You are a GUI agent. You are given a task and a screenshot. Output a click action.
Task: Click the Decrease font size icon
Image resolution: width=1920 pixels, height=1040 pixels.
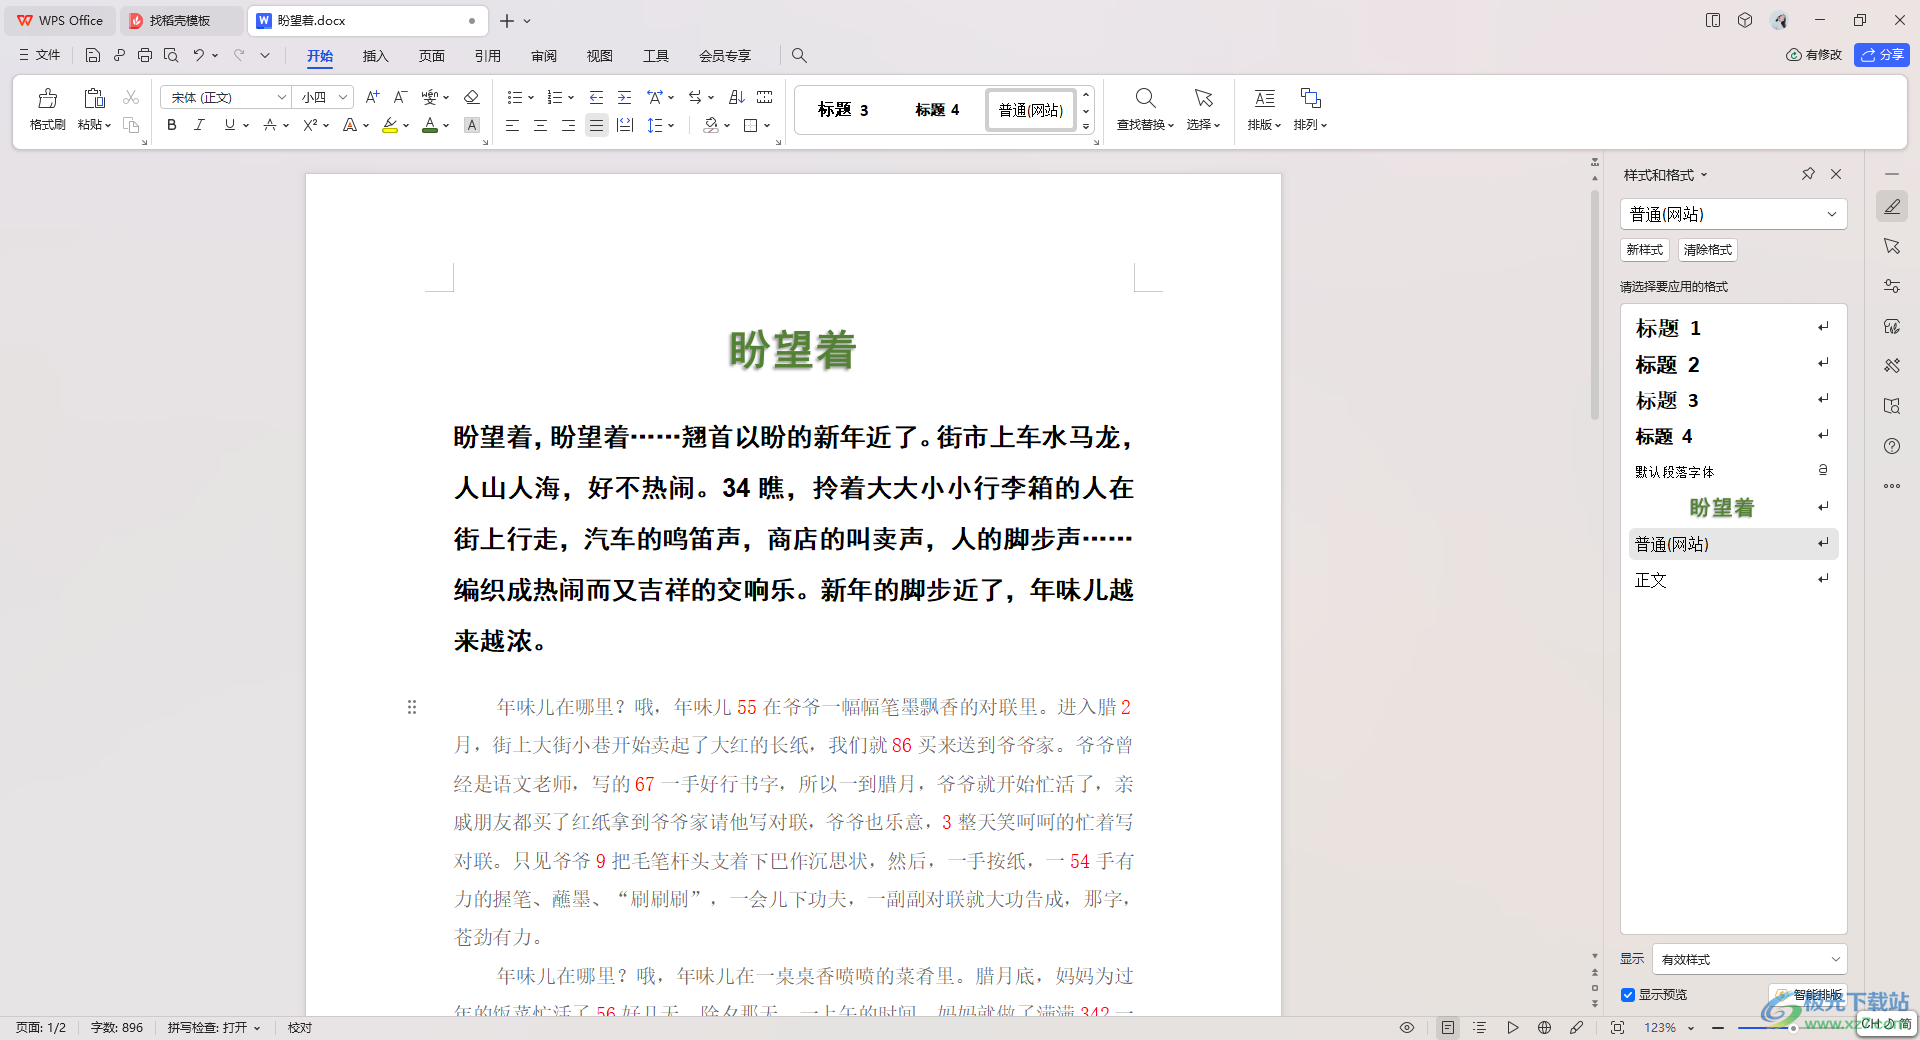pos(400,97)
